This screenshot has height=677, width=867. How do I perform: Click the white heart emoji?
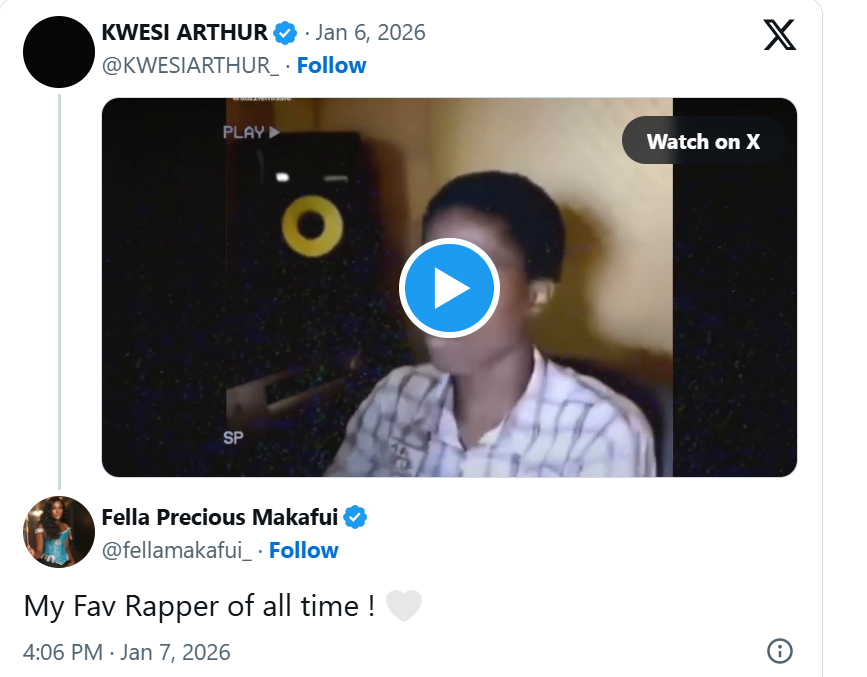coord(404,607)
